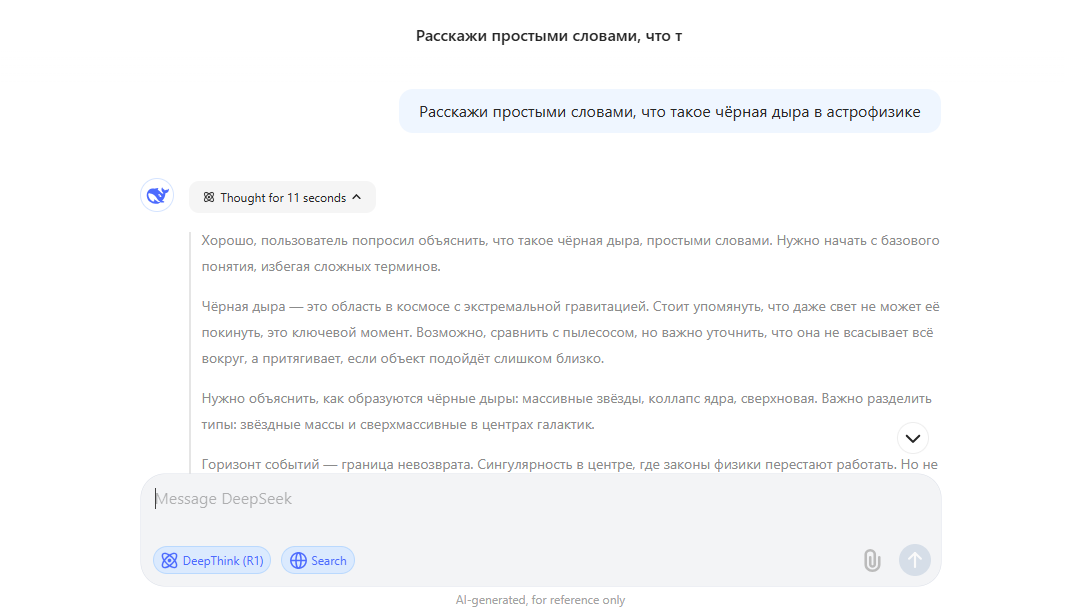
Task: Jump to bottom with round down-arrow button
Action: [912, 438]
